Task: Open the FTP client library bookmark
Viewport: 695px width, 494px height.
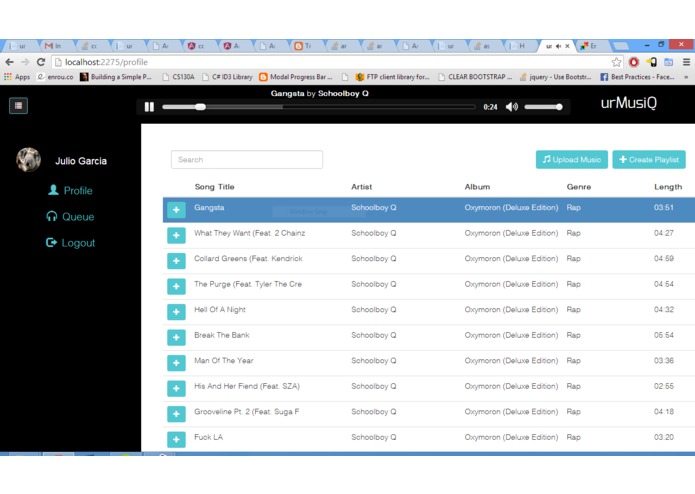Action: [393, 77]
